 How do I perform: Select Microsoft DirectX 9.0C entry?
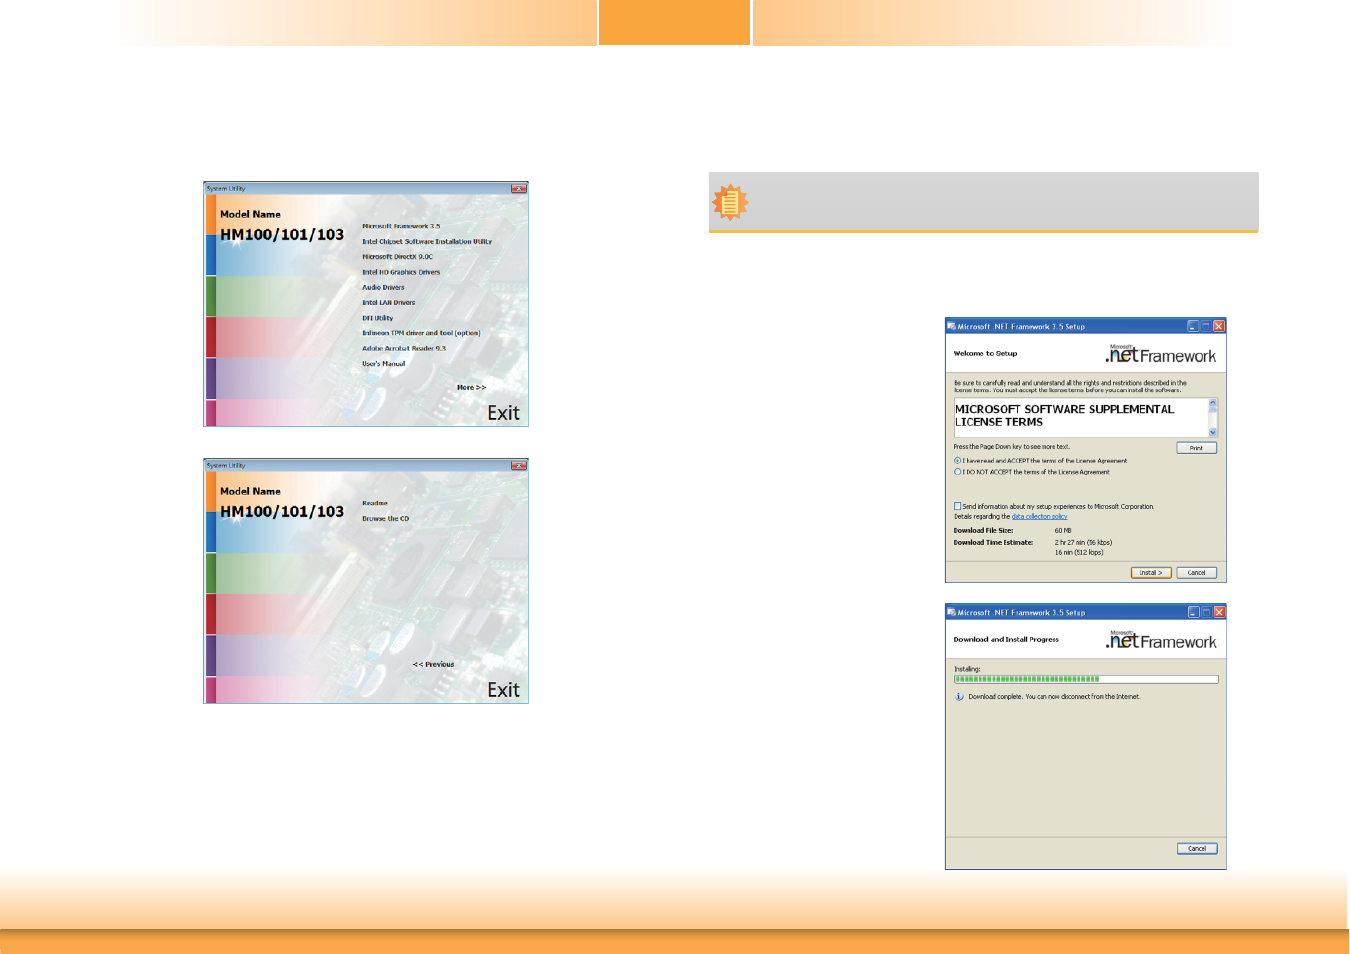coord(397,257)
